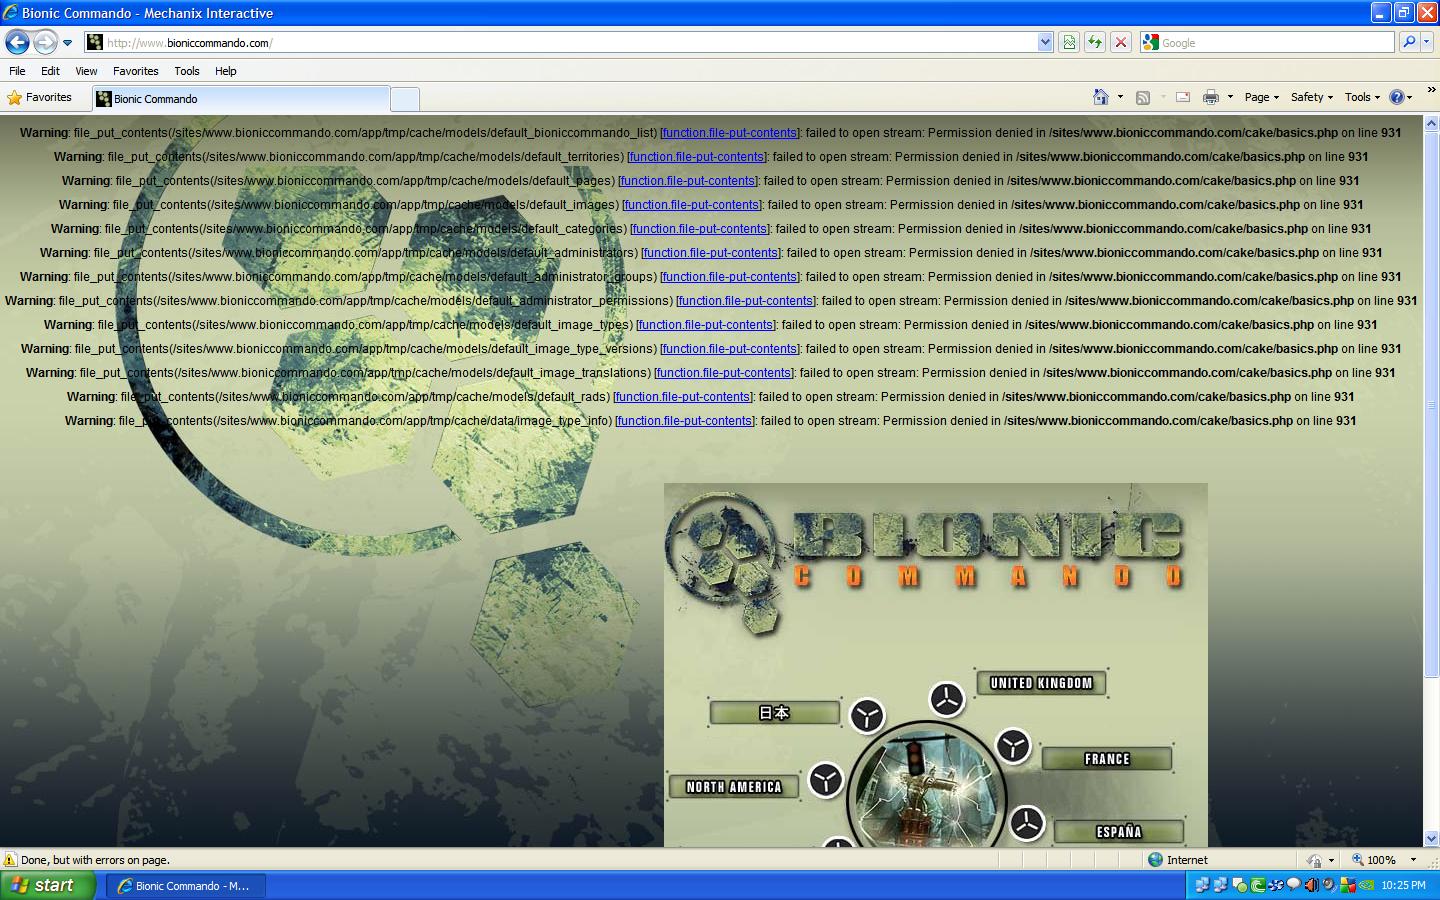The image size is (1440, 900).
Task: Select the Bionic Commando browser tab
Action: pos(240,99)
